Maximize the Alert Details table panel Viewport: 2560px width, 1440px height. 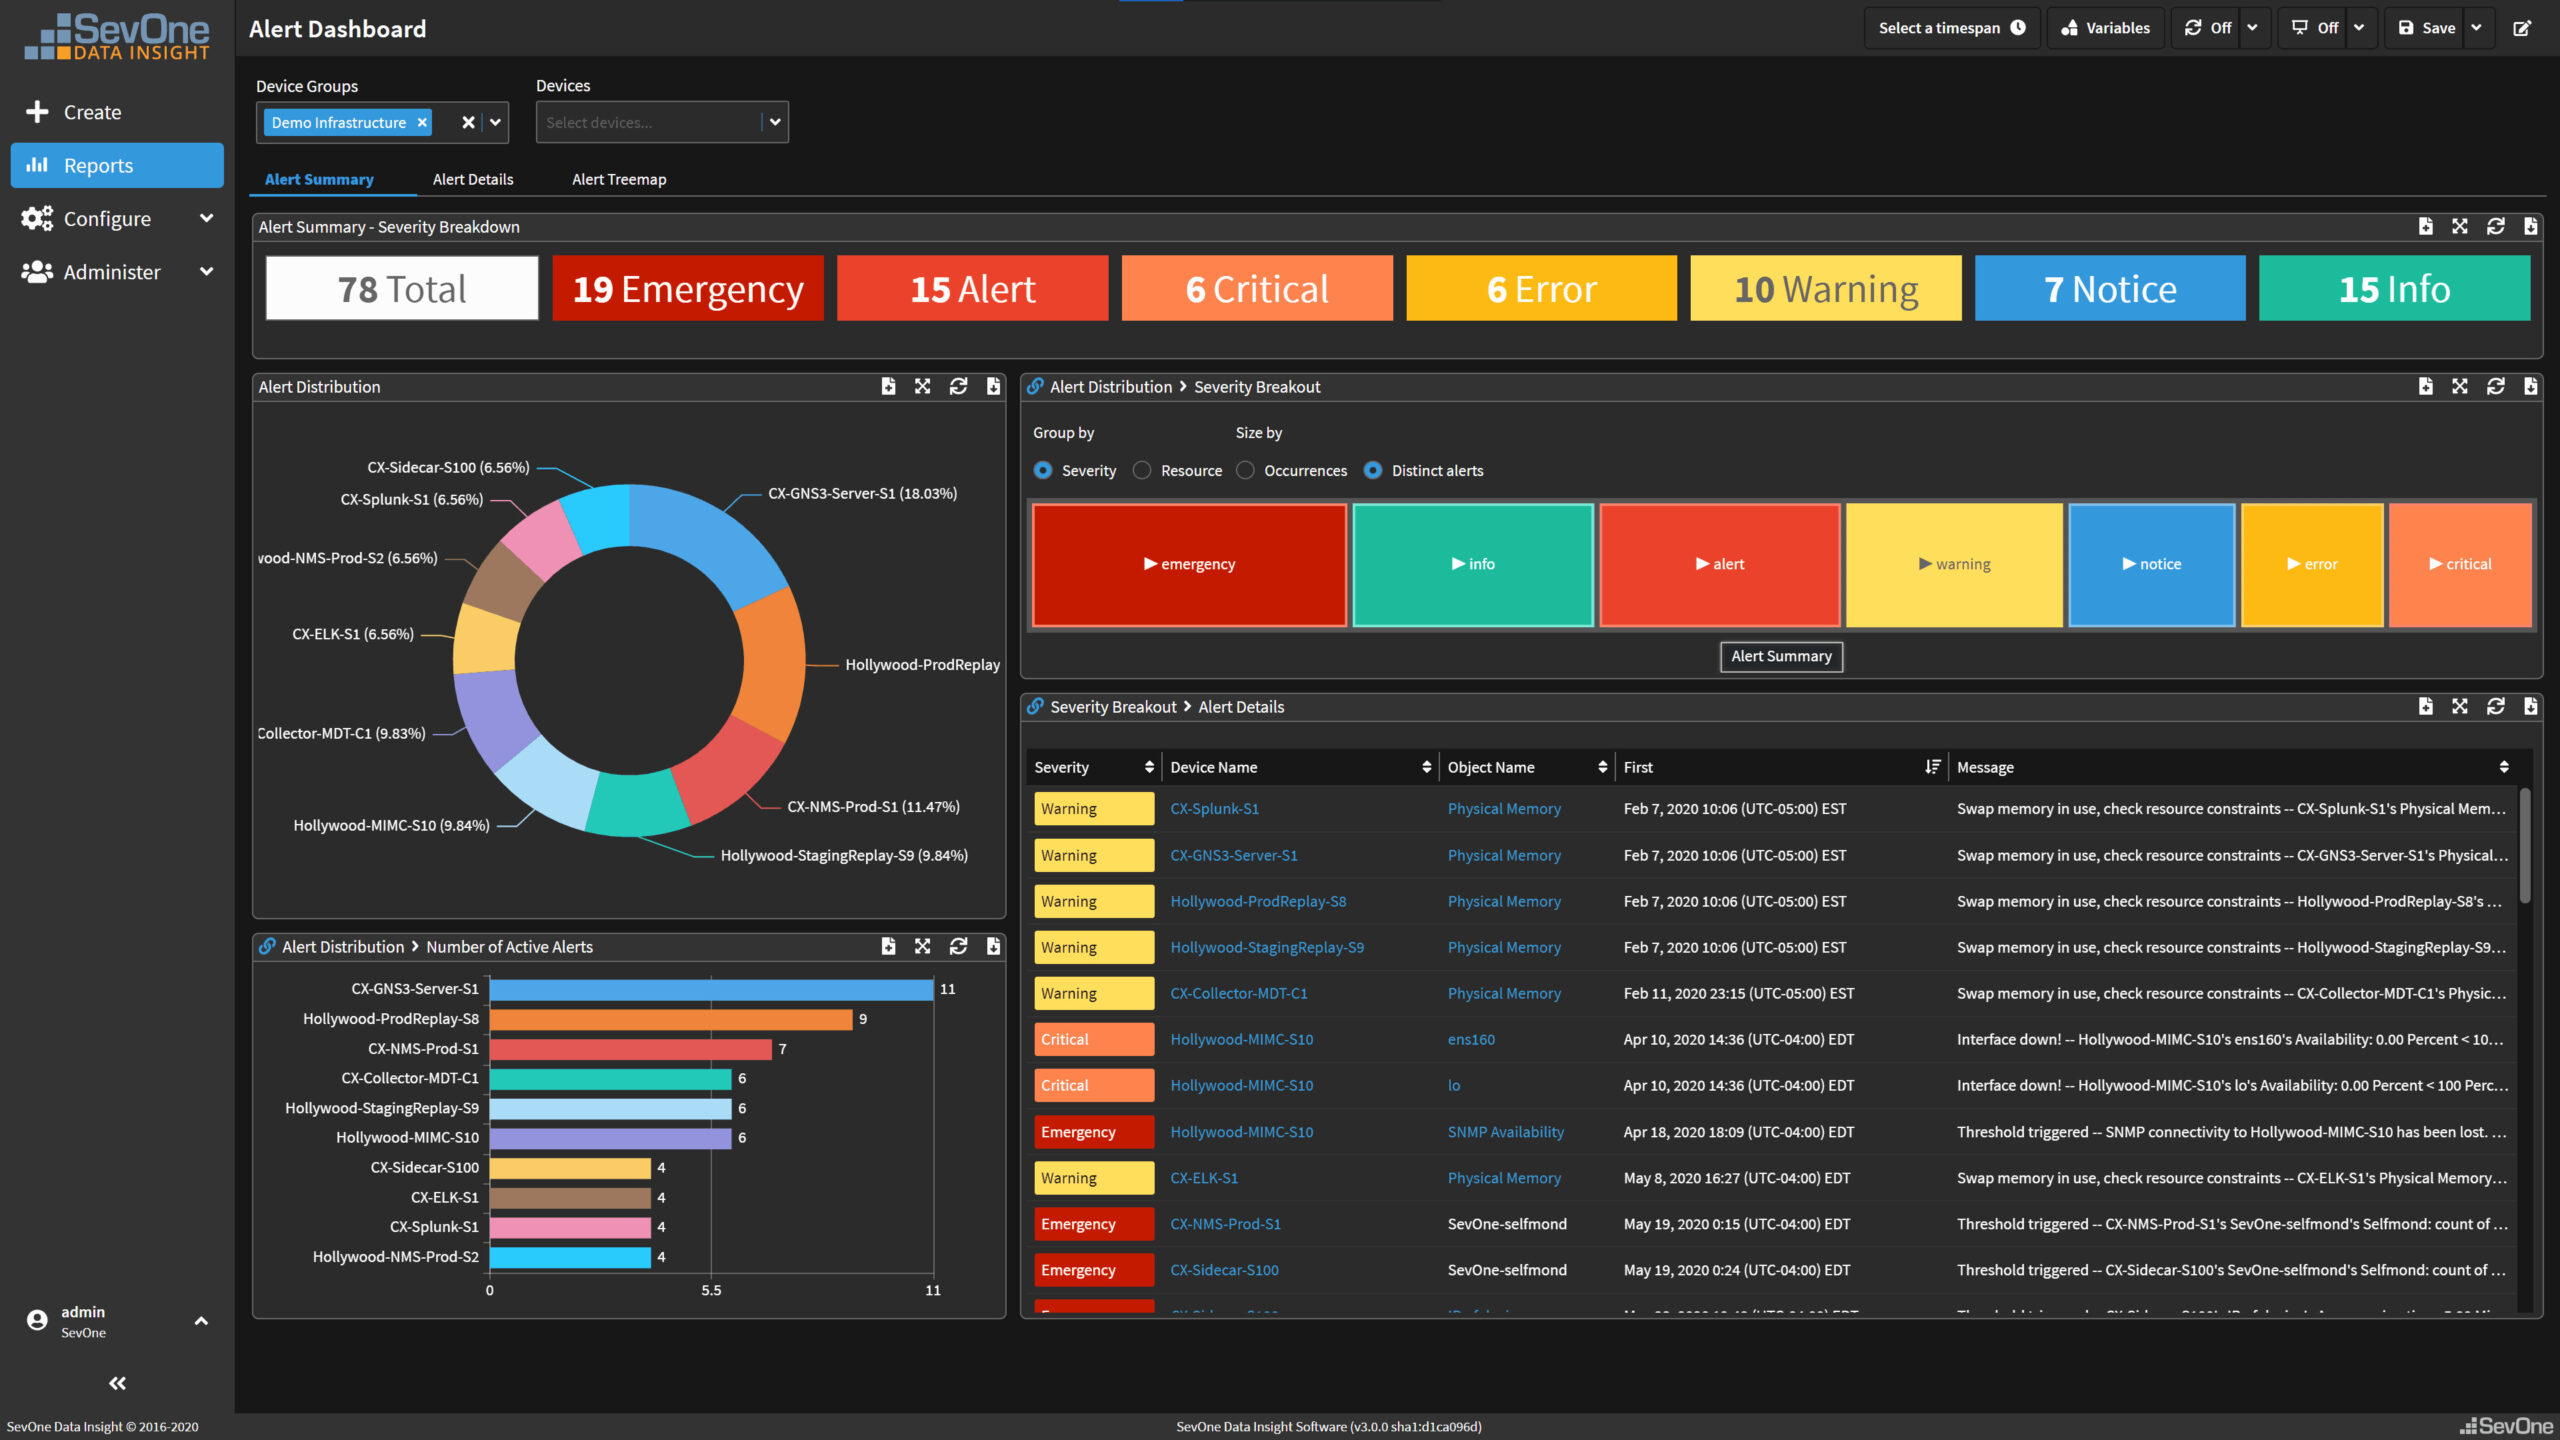2460,706
